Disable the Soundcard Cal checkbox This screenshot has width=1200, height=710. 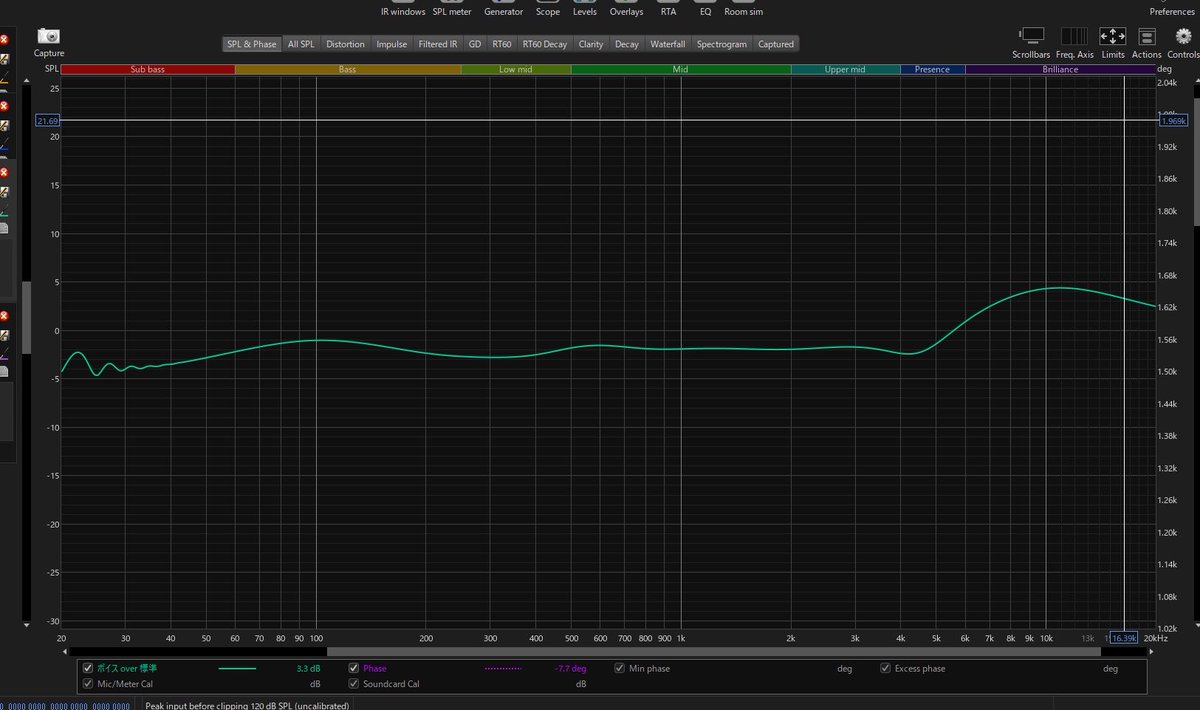click(354, 684)
